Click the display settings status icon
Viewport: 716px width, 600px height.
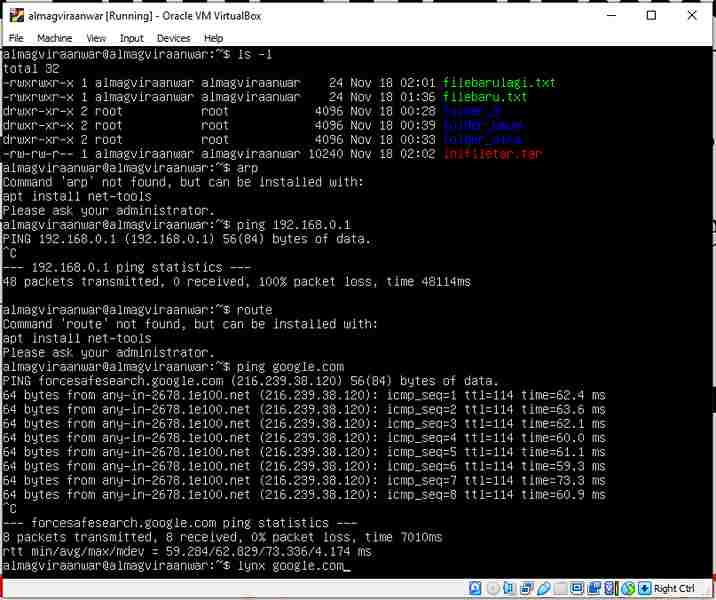coord(577,588)
